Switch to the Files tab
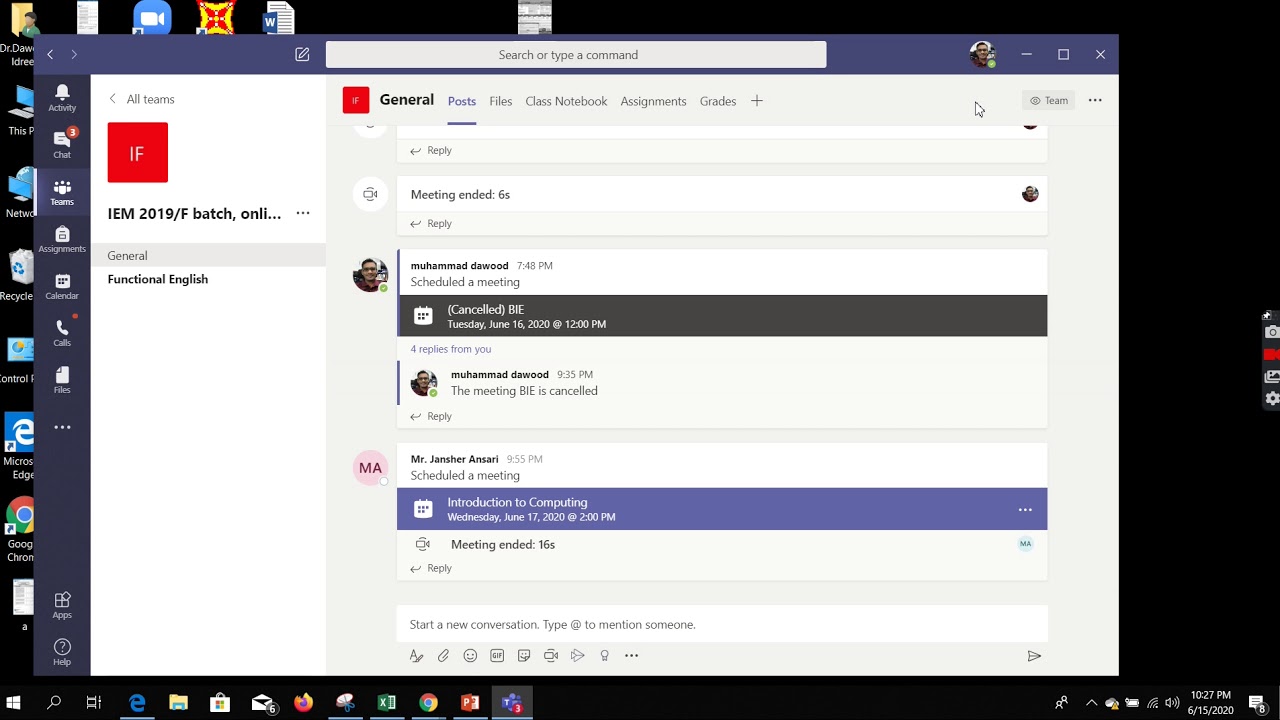1280x720 pixels. [x=501, y=101]
